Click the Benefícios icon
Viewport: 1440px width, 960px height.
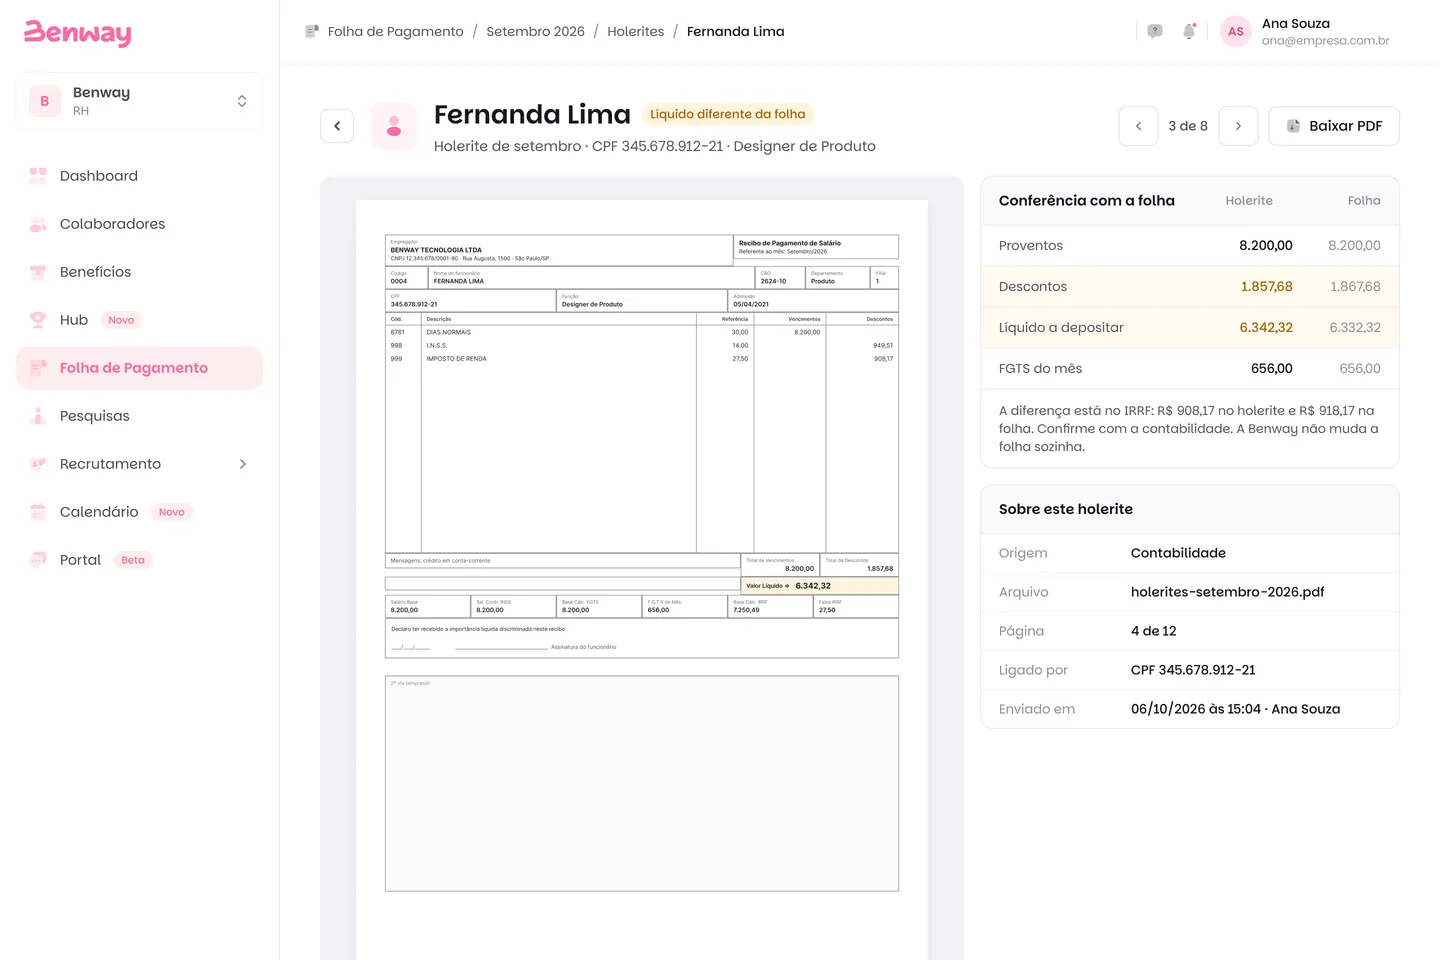[38, 272]
